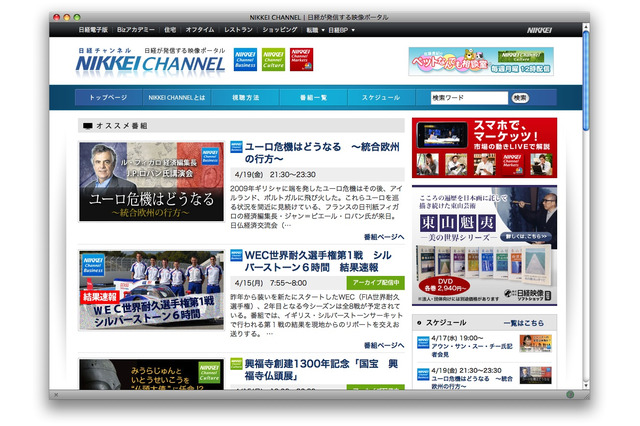This screenshot has height=426, width=640.
Task: Click the vertical scrollbar thumb
Action: [586, 81]
